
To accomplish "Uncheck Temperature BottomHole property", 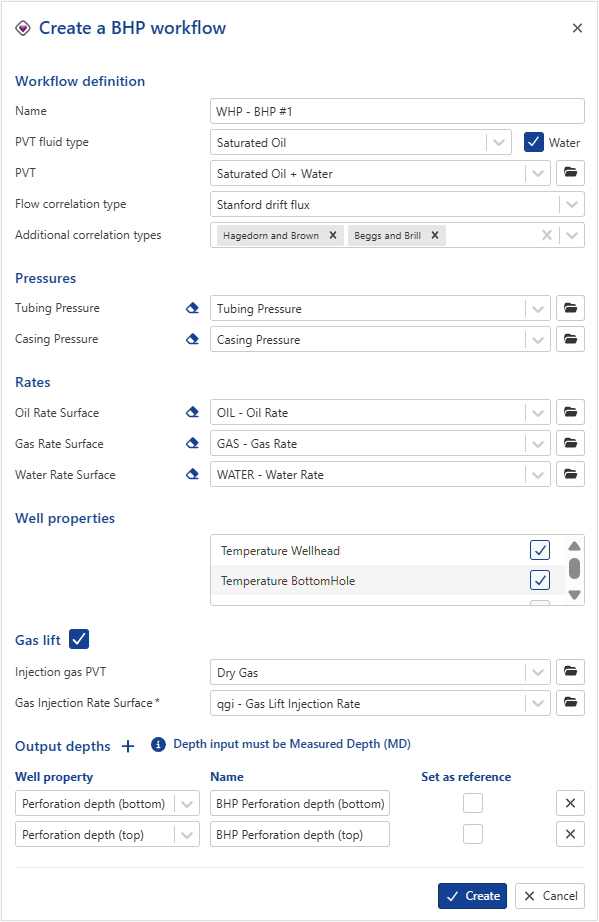I will point(540,580).
